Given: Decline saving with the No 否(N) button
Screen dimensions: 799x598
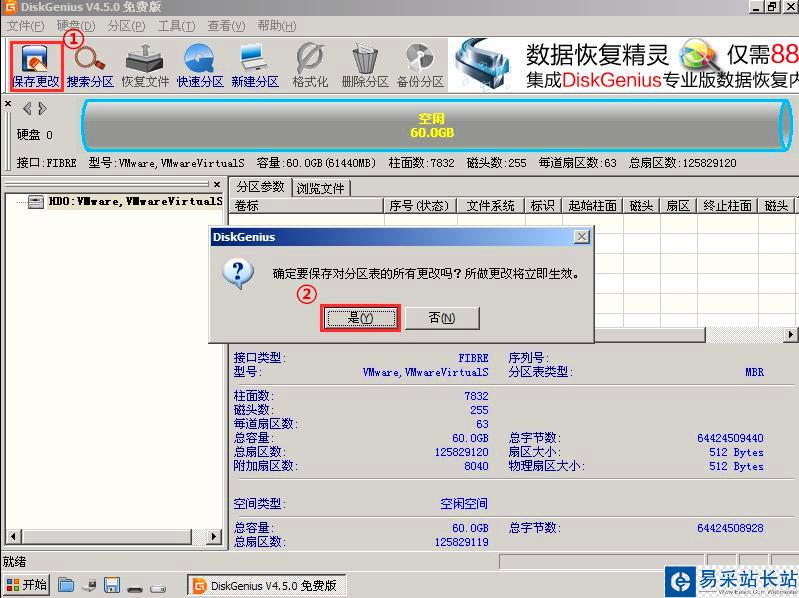Looking at the screenshot, I should pos(442,318).
